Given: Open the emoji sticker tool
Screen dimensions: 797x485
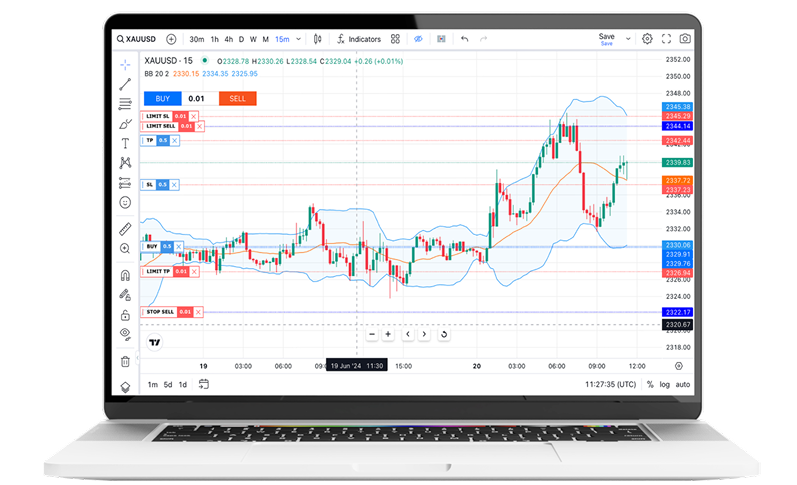Looking at the screenshot, I should click(125, 202).
